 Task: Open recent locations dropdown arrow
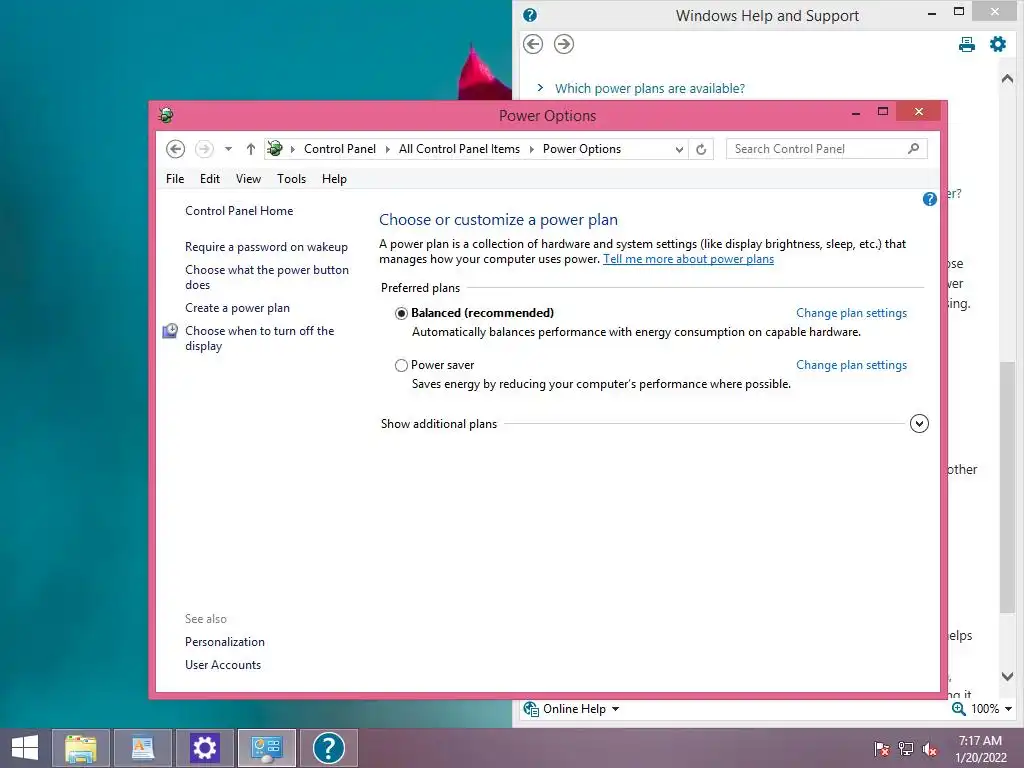(229, 149)
